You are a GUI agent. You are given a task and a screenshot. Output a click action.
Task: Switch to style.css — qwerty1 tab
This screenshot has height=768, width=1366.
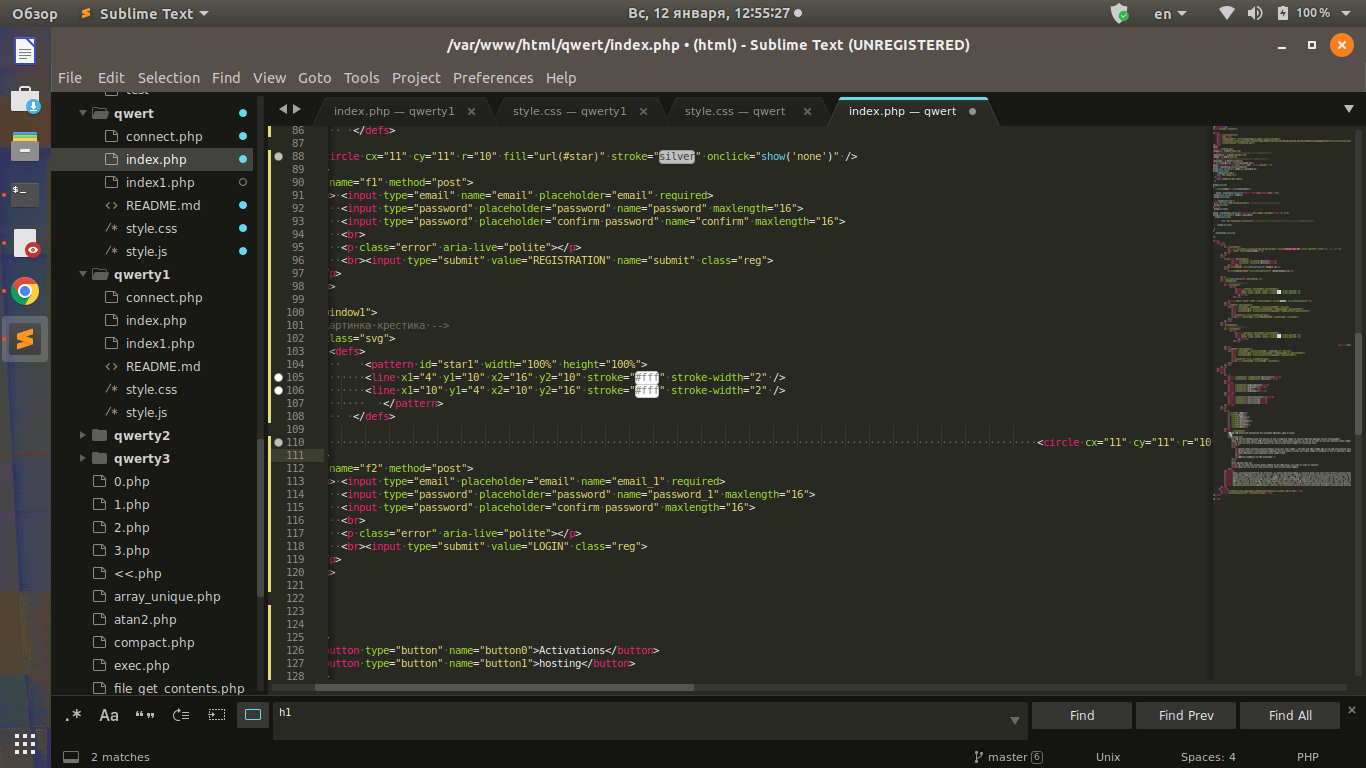569,111
